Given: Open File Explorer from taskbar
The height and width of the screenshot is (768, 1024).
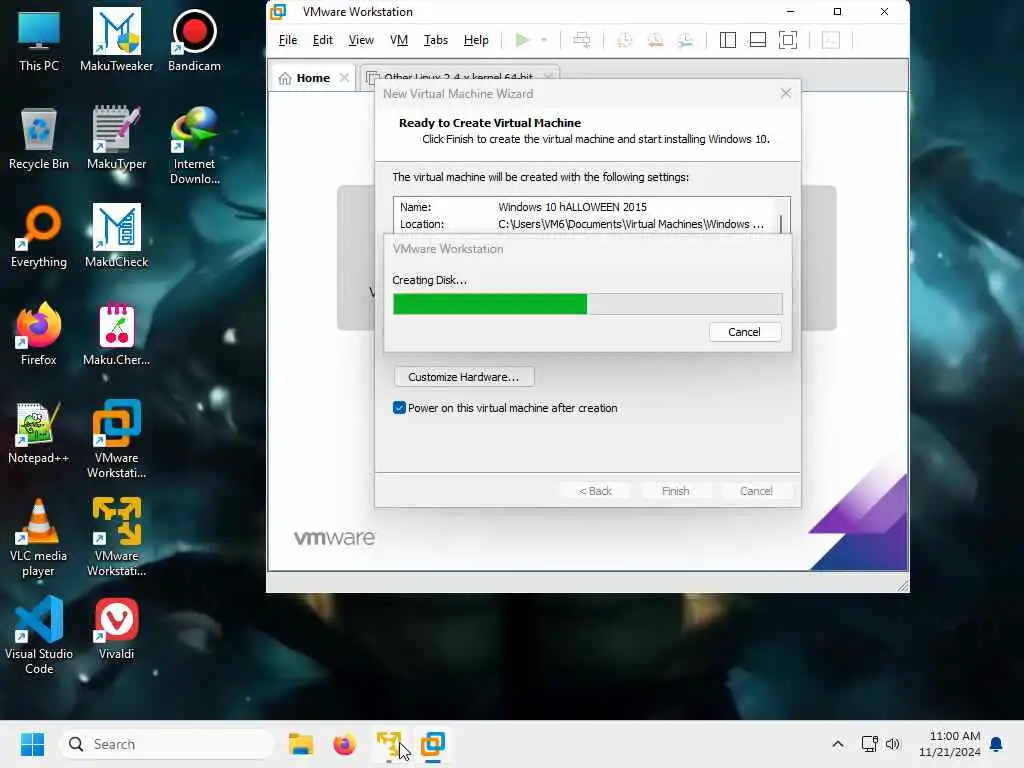Looking at the screenshot, I should (301, 744).
